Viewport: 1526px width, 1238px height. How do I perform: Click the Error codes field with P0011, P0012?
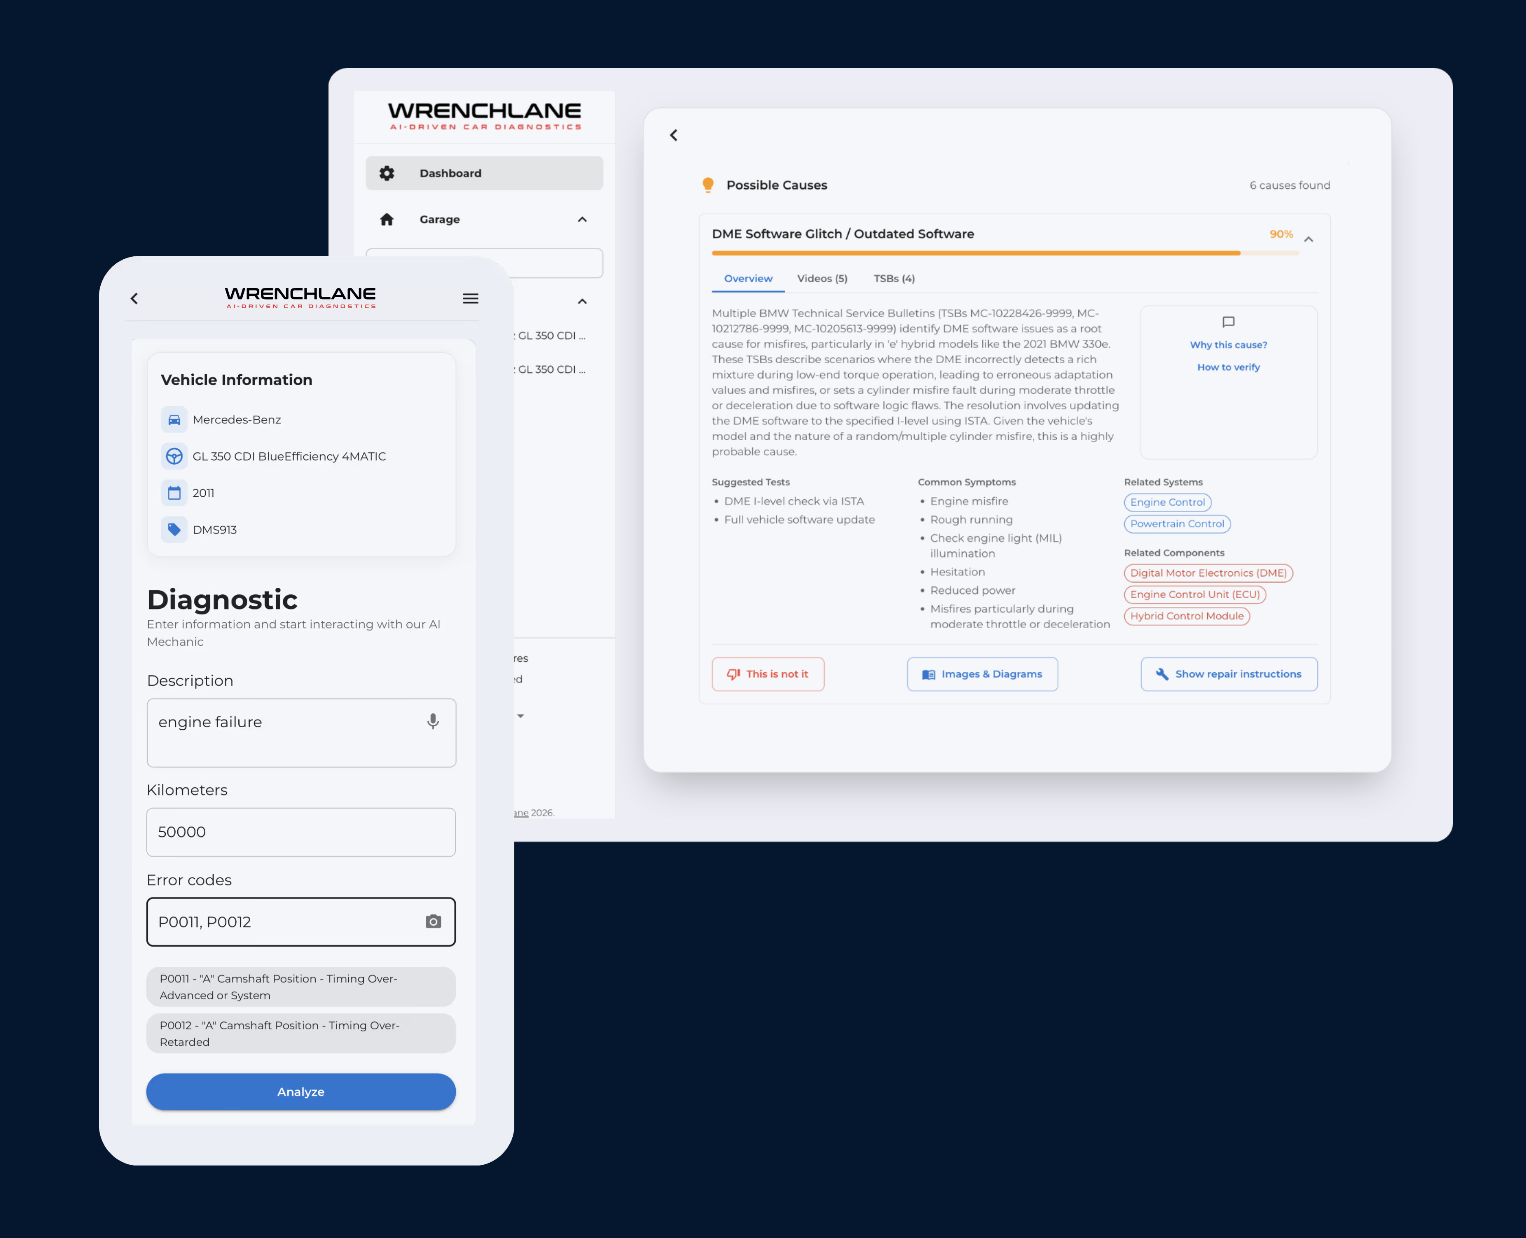(x=301, y=922)
